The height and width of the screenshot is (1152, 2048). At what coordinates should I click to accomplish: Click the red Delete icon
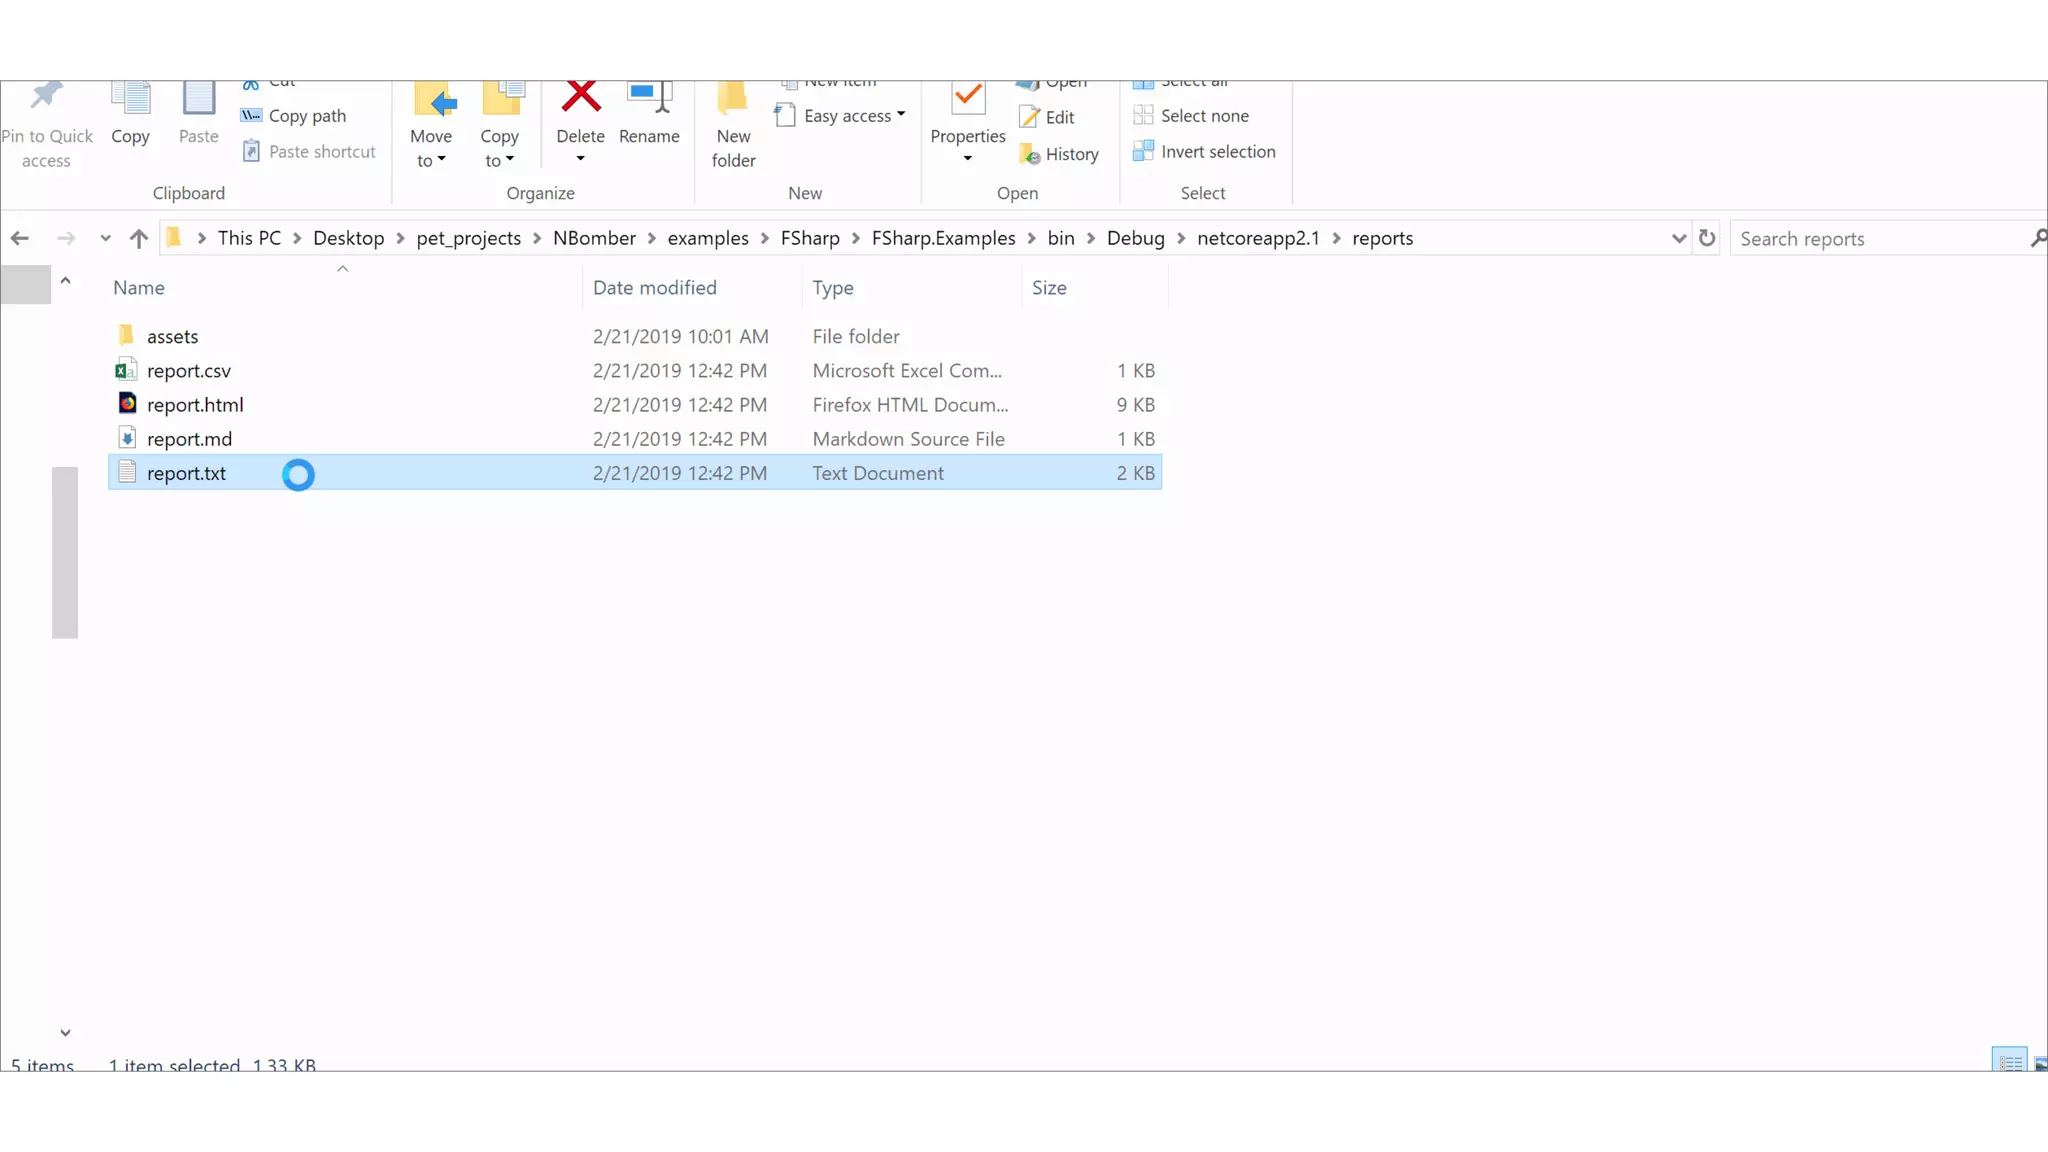click(x=580, y=98)
